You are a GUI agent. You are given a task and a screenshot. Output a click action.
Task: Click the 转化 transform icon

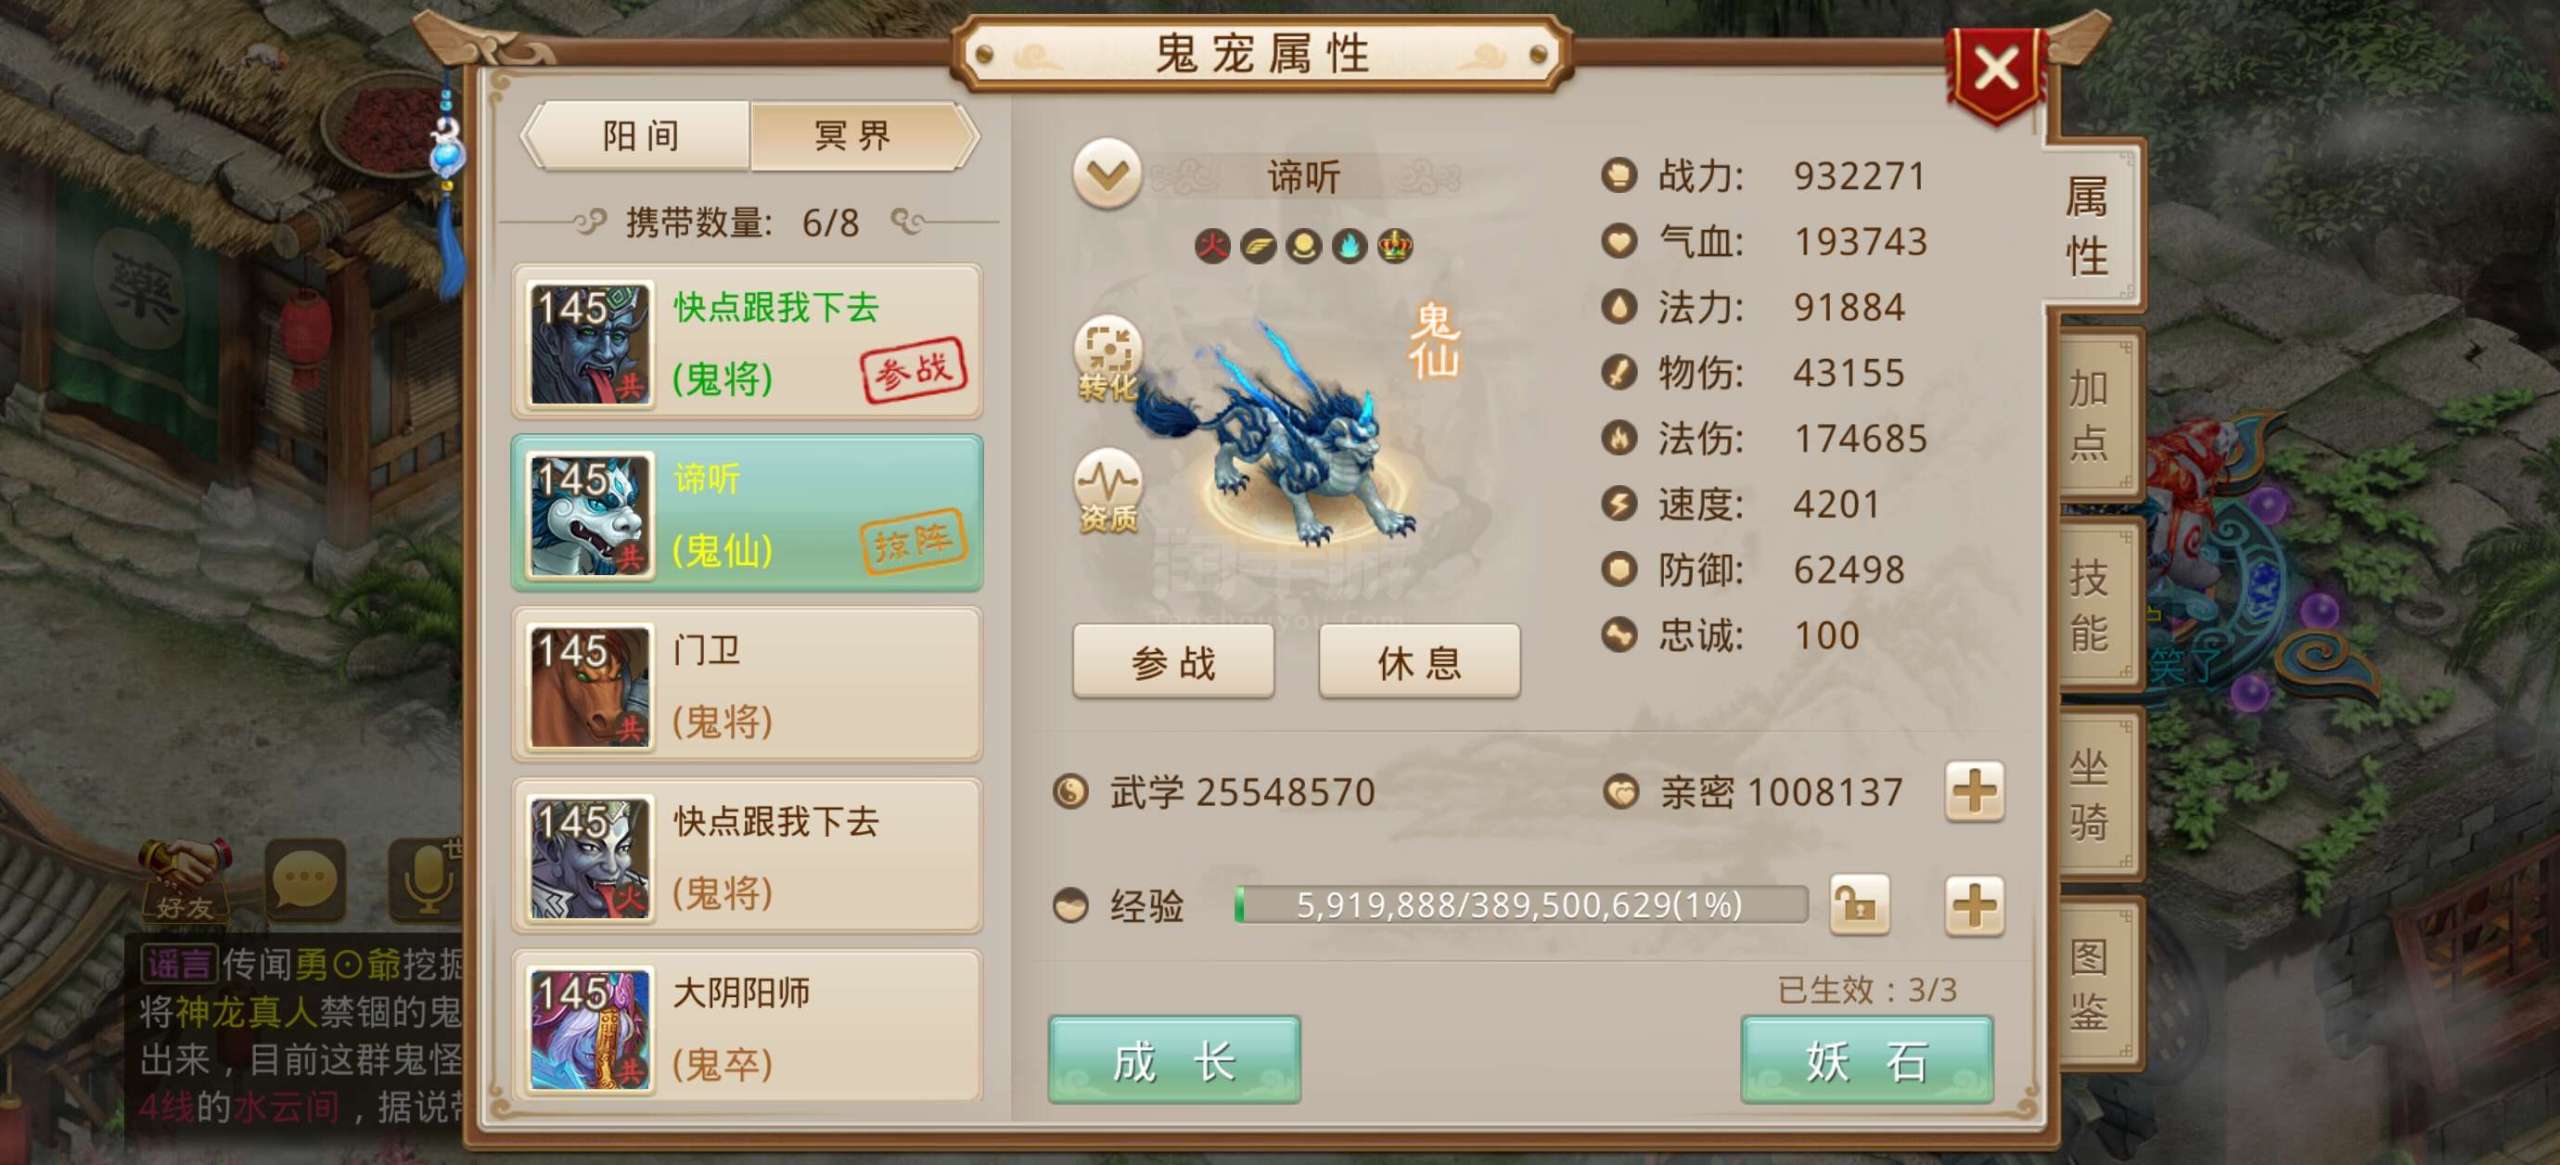tap(1108, 358)
